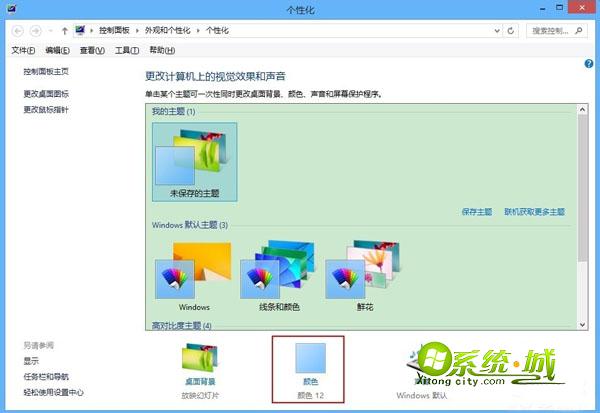Click 联机获取更多主题 link
600x413 pixels.
click(535, 212)
